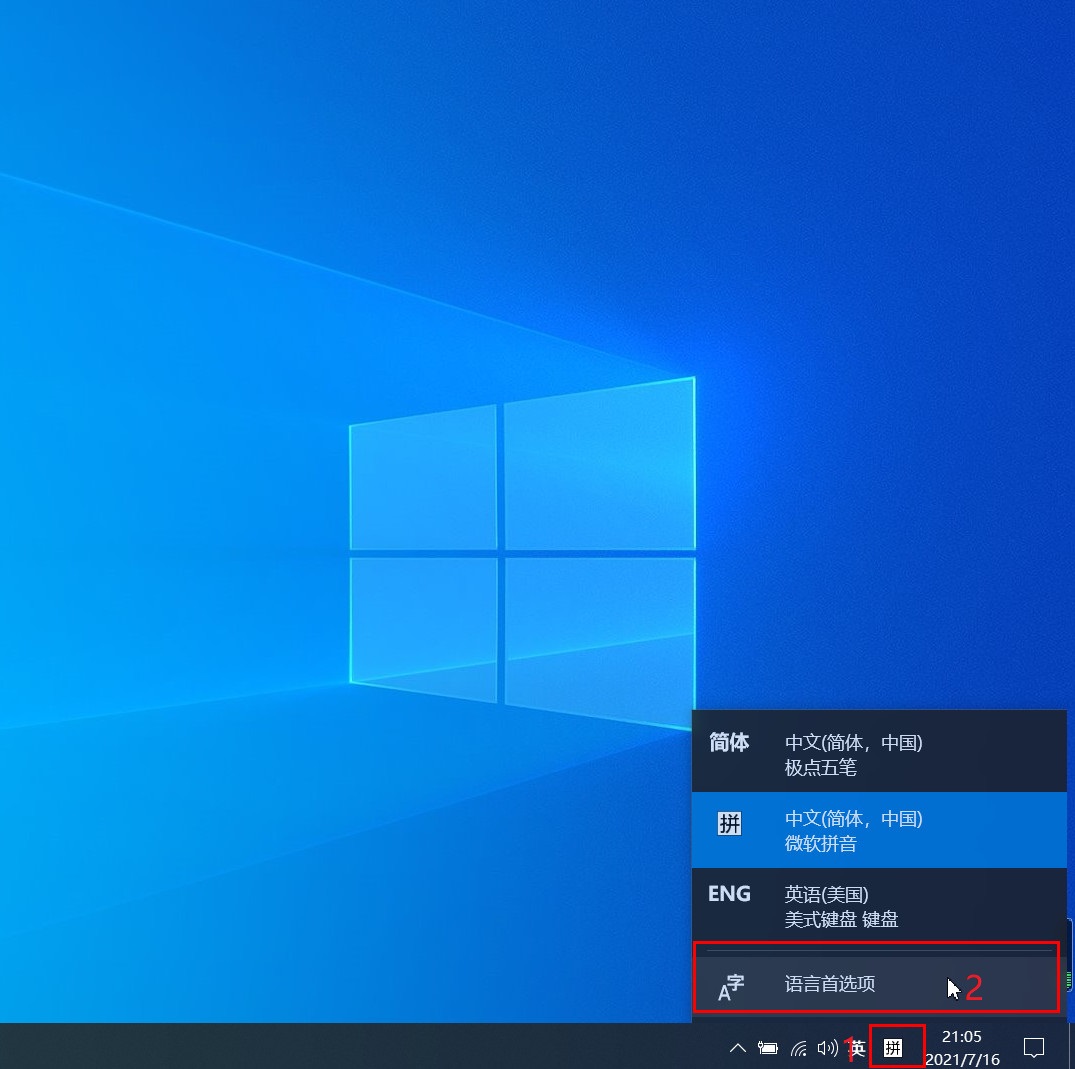Open the Action Center notification icon

coord(1034,1048)
